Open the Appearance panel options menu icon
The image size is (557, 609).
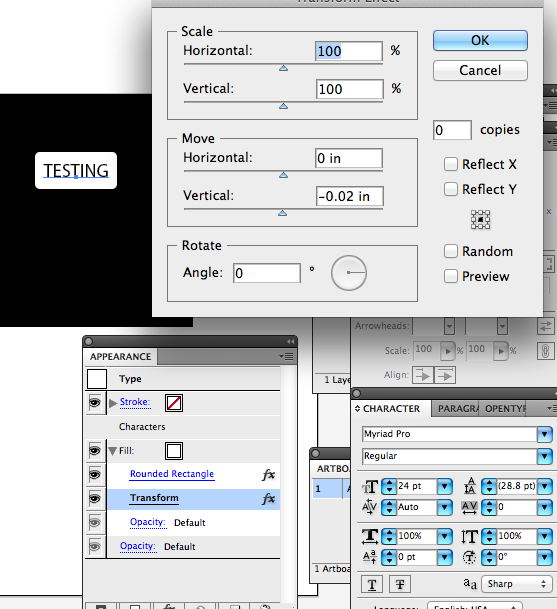click(286, 357)
